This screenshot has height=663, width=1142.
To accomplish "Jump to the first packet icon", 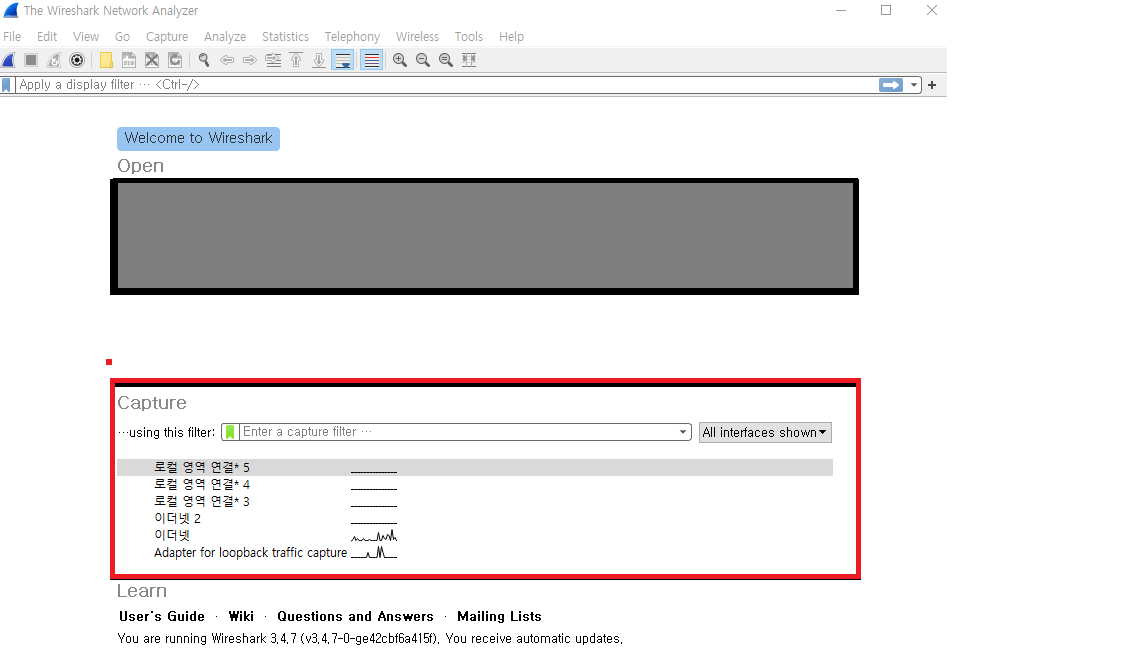I will 296,60.
